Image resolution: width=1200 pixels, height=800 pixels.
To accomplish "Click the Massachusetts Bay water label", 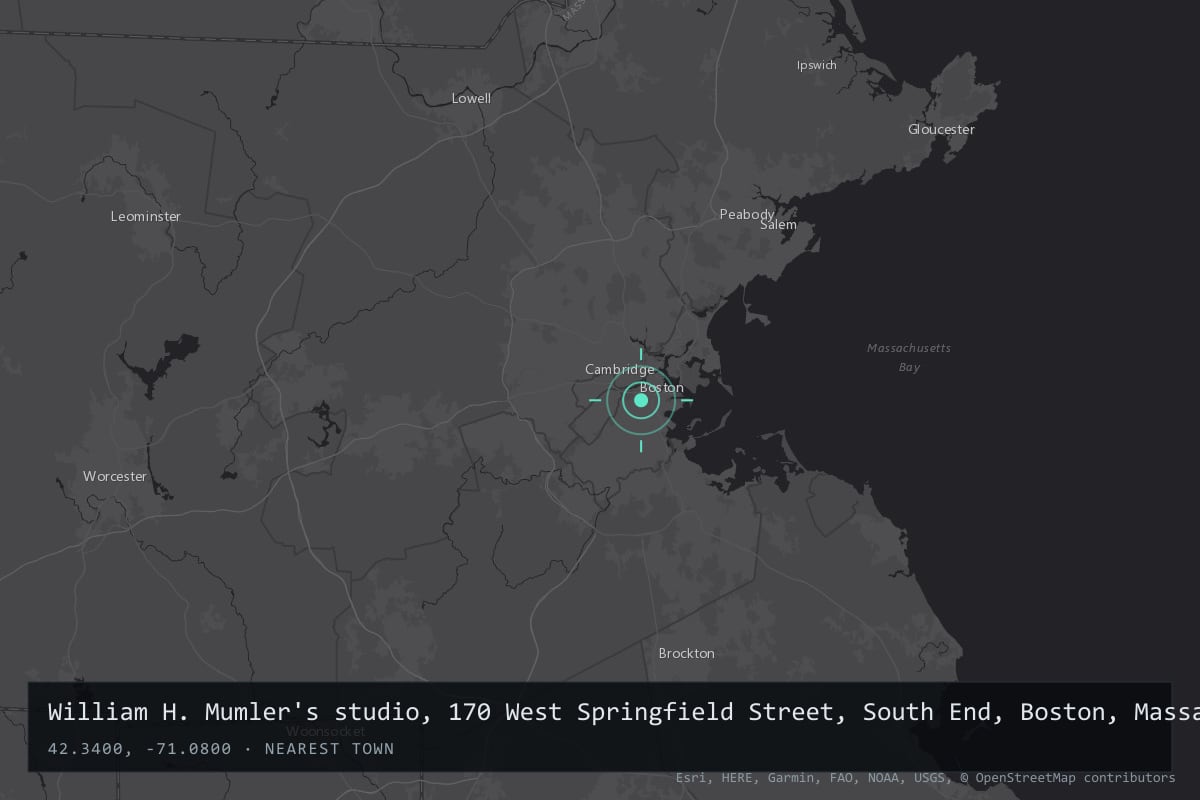I will [908, 357].
